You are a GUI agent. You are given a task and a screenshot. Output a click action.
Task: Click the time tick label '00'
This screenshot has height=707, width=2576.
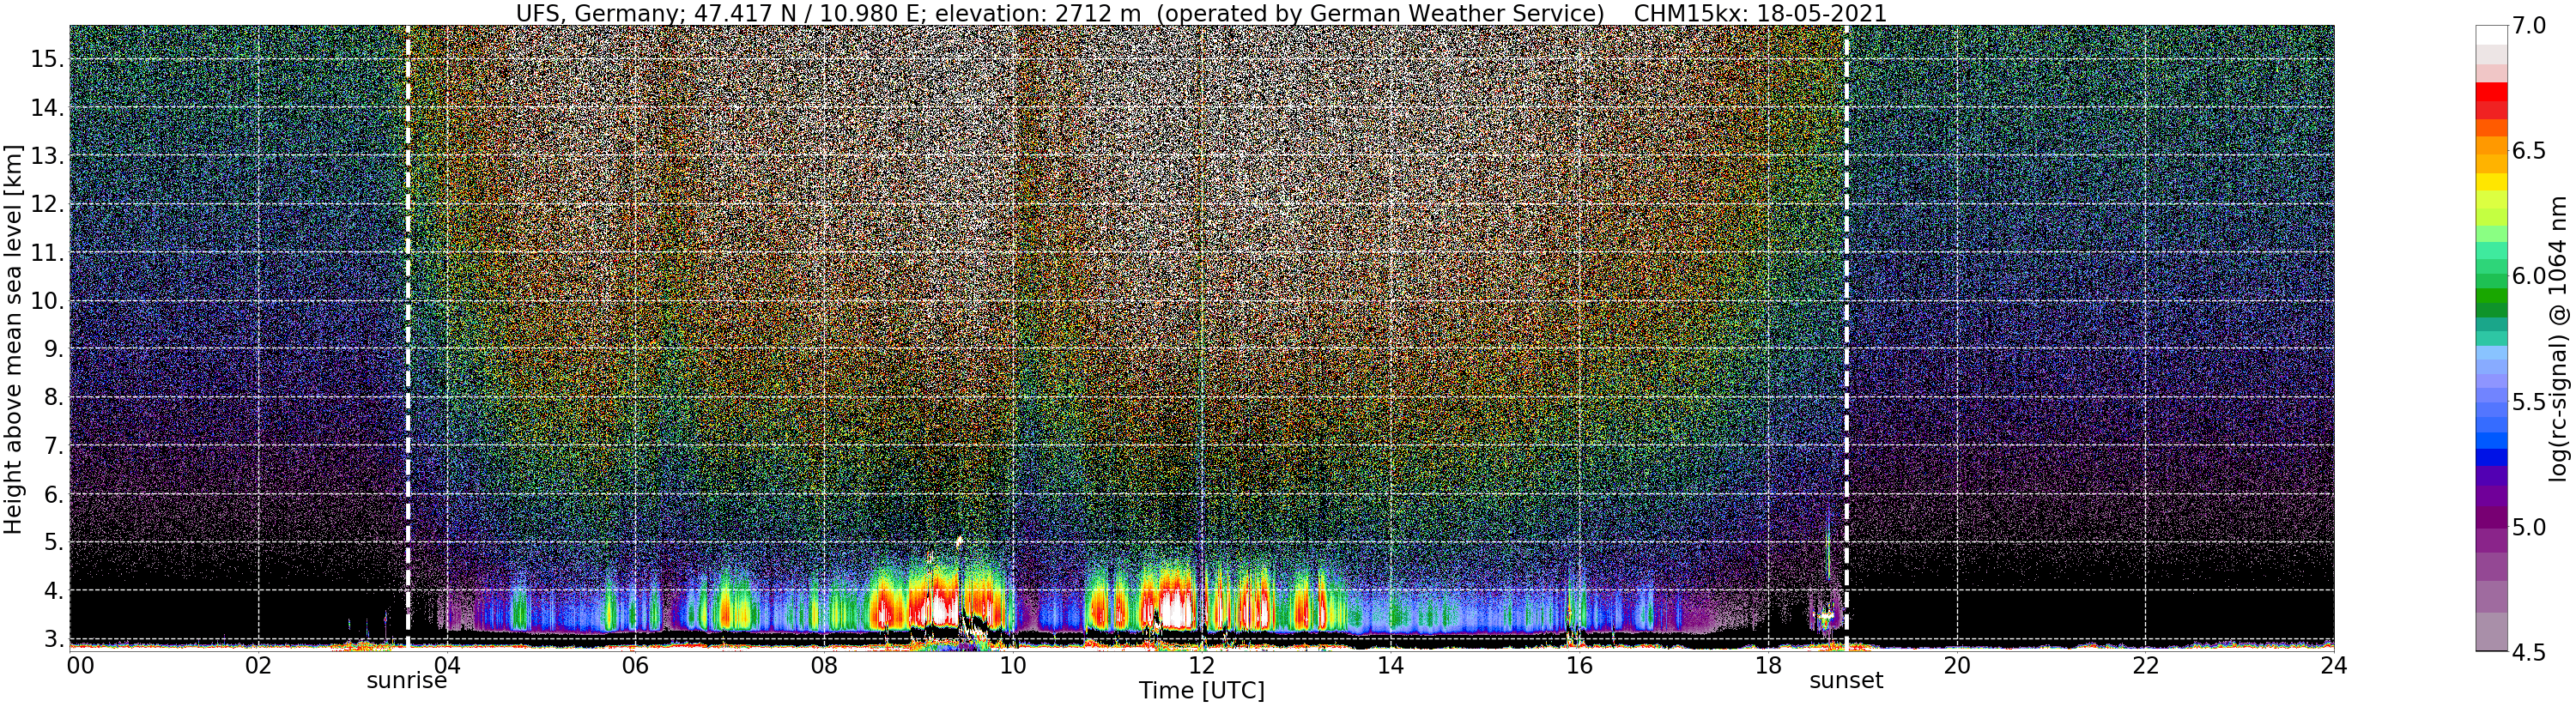coord(79,665)
